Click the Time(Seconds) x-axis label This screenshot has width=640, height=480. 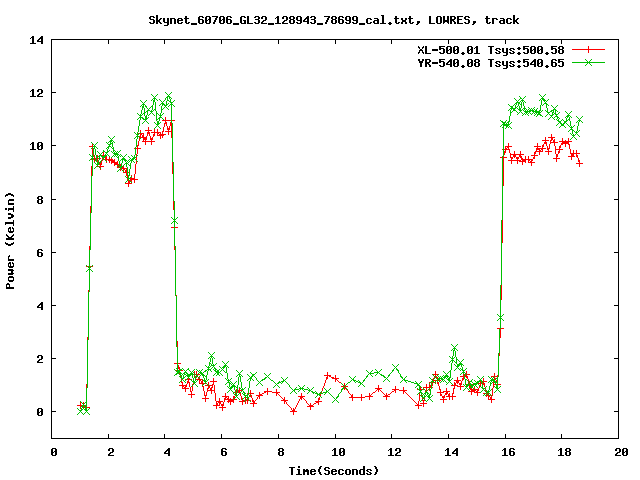[x=334, y=471]
